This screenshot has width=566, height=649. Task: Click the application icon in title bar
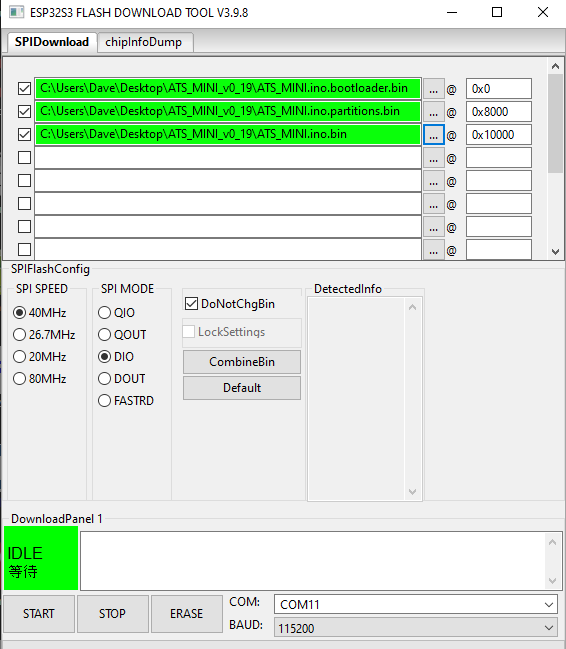coord(16,12)
